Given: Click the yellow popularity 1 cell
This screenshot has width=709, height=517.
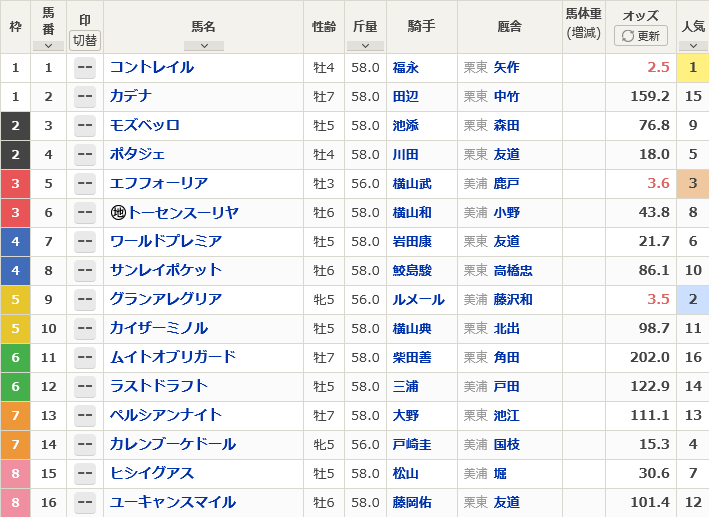Looking at the screenshot, I should pyautogui.click(x=693, y=68).
